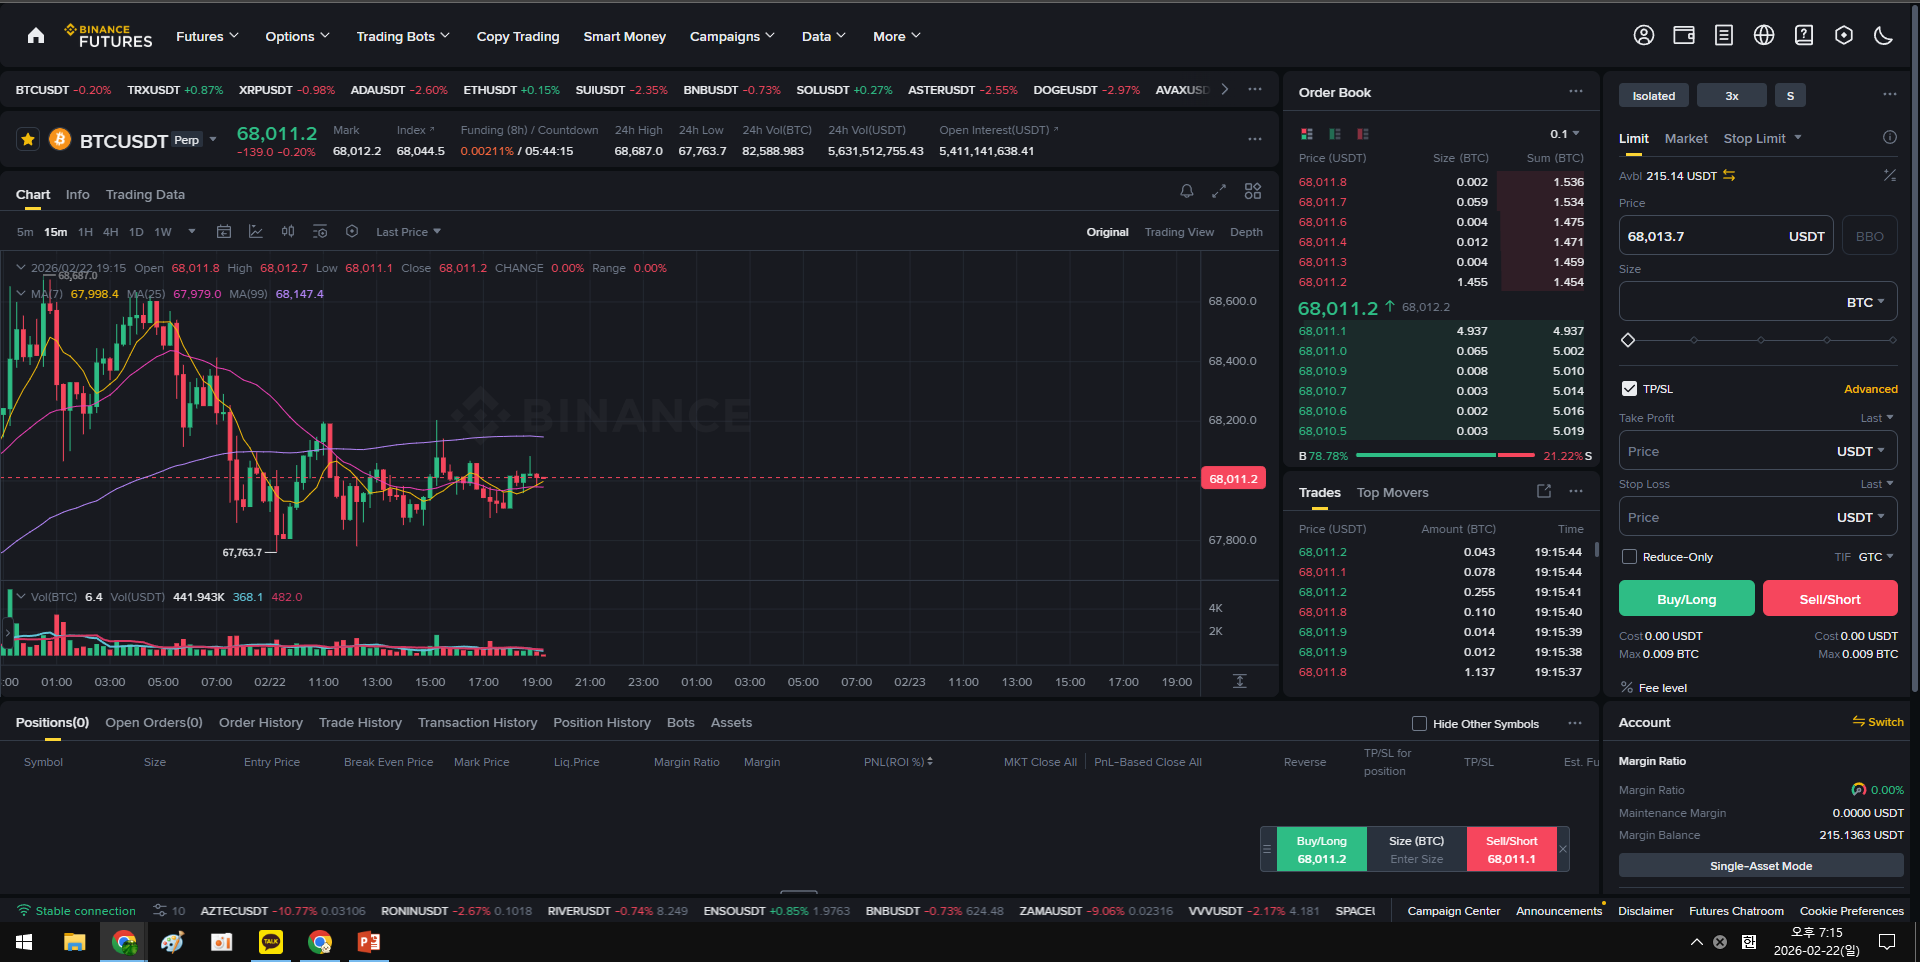Viewport: 1920px width, 962px height.
Task: Open BTCUSDT Perp symbol selector dropdown
Action: click(x=212, y=140)
